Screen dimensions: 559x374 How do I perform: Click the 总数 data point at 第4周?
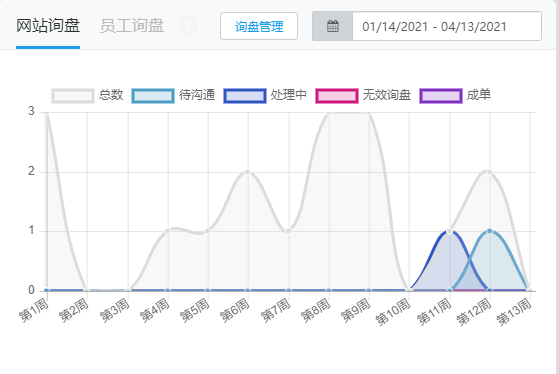coord(168,231)
